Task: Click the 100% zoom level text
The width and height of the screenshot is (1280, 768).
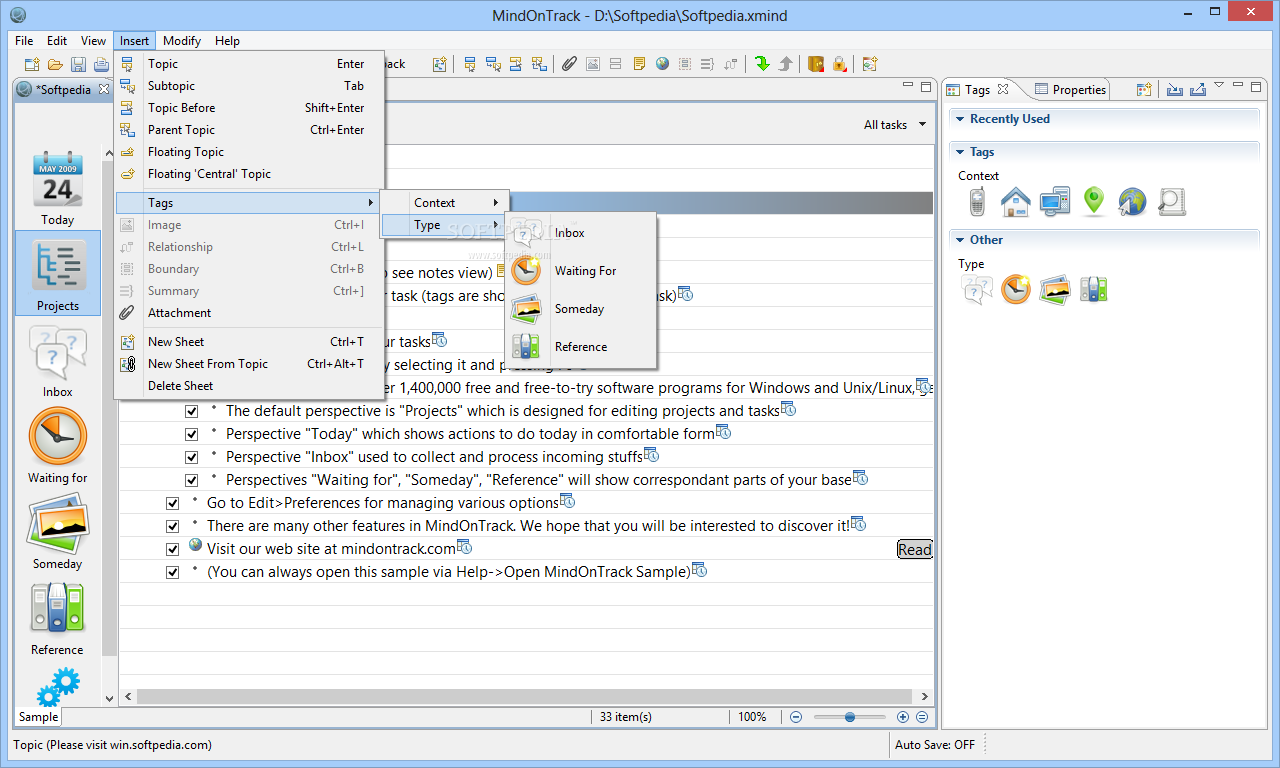Action: coord(752,717)
